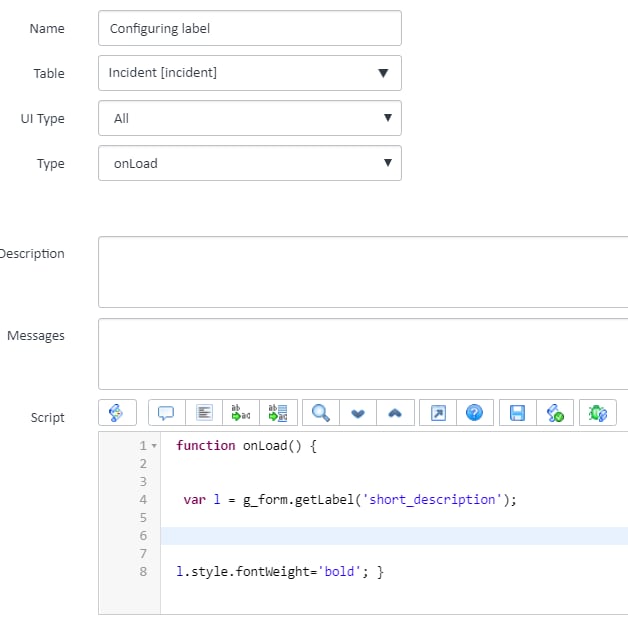Open script search with magnifier icon
628x623 pixels.
(320, 412)
